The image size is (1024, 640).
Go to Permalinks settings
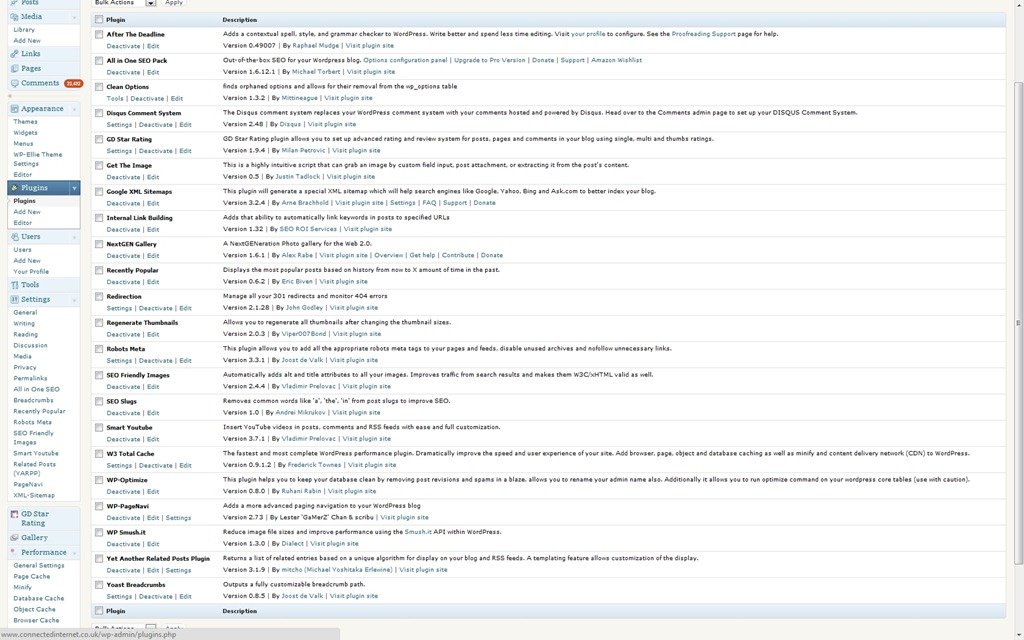point(30,378)
